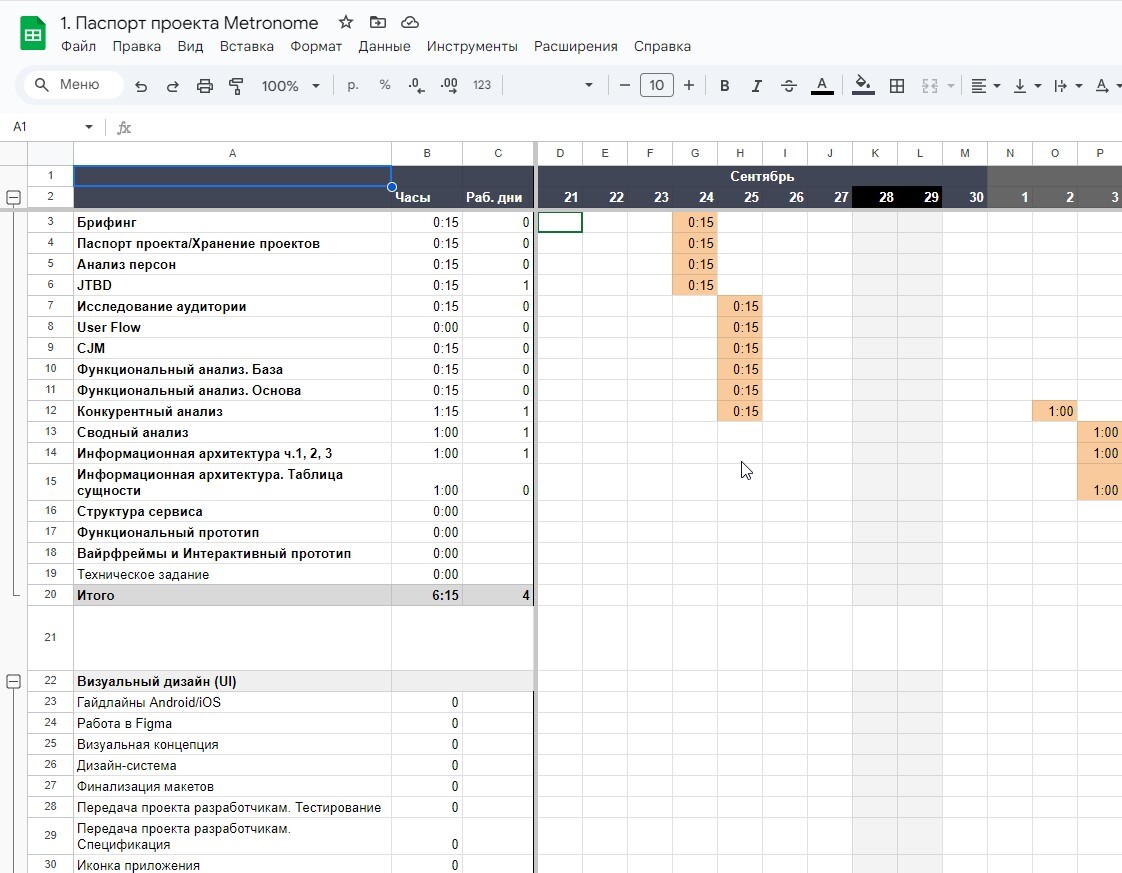Image resolution: width=1122 pixels, height=873 pixels.
Task: Toggle strikethrough formatting
Action: coord(789,86)
